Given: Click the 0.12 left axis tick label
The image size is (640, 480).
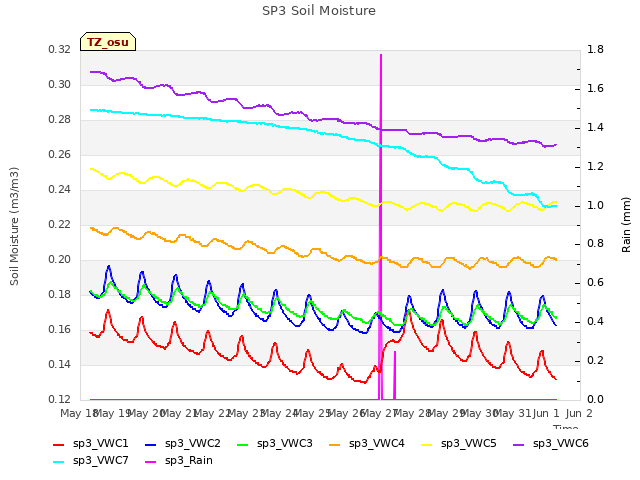Looking at the screenshot, I should coord(60,400).
